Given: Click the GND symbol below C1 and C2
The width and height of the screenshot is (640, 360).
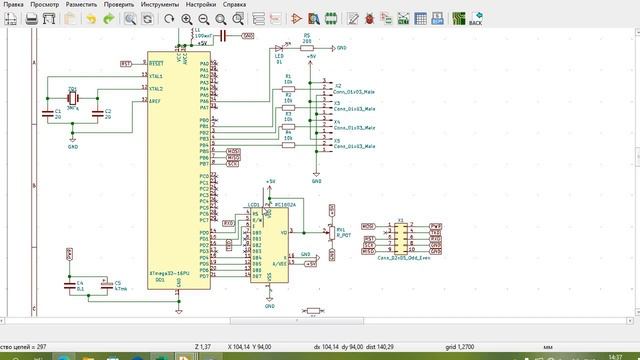Looking at the screenshot, I should 73,141.
